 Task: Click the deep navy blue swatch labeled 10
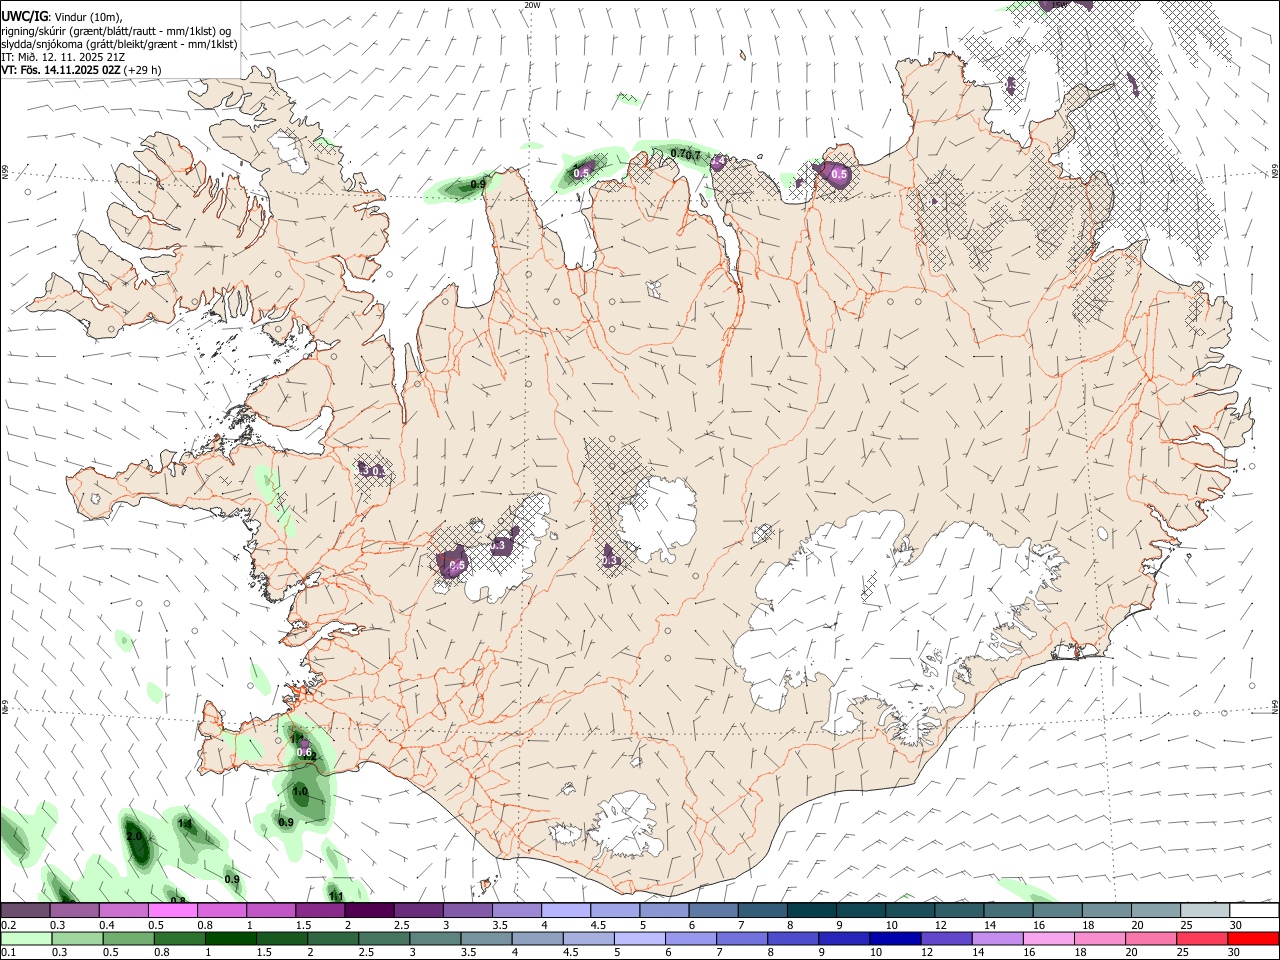[x=895, y=938]
